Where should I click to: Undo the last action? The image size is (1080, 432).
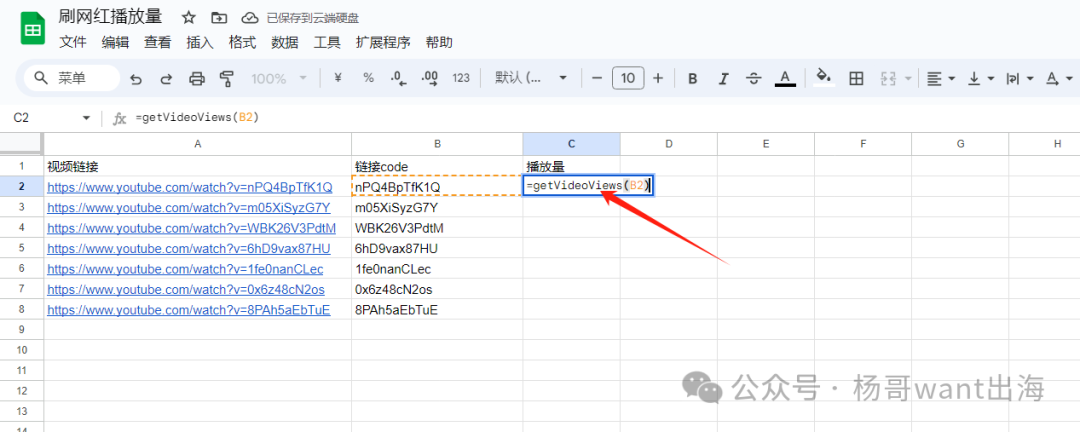[x=136, y=79]
